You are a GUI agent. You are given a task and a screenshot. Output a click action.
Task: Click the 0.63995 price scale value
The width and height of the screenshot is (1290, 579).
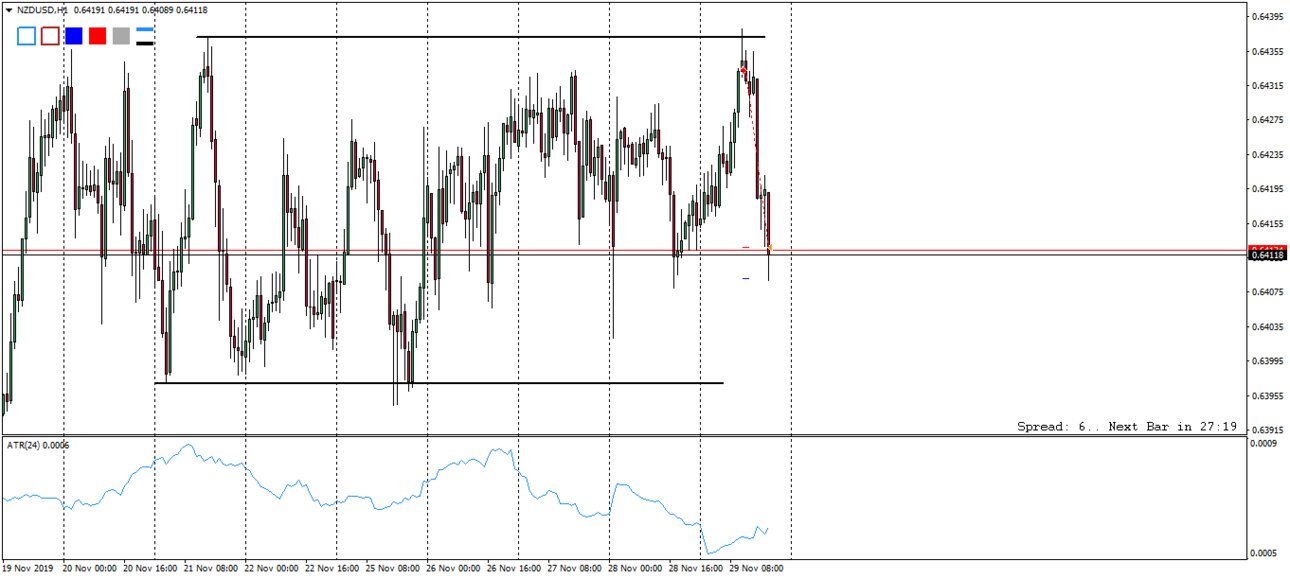[x=1266, y=361]
